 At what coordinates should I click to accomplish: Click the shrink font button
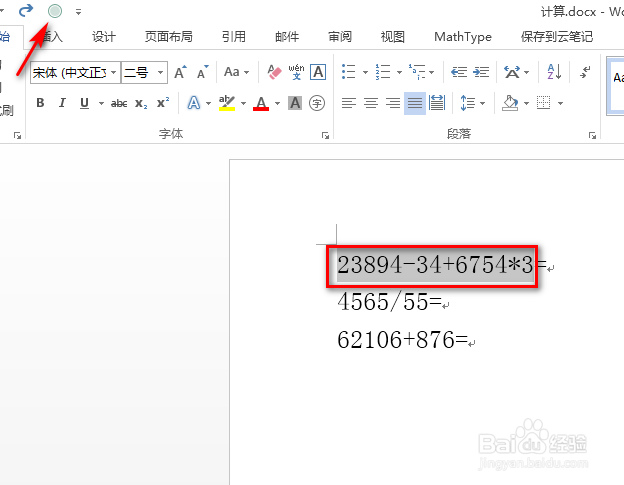[203, 72]
